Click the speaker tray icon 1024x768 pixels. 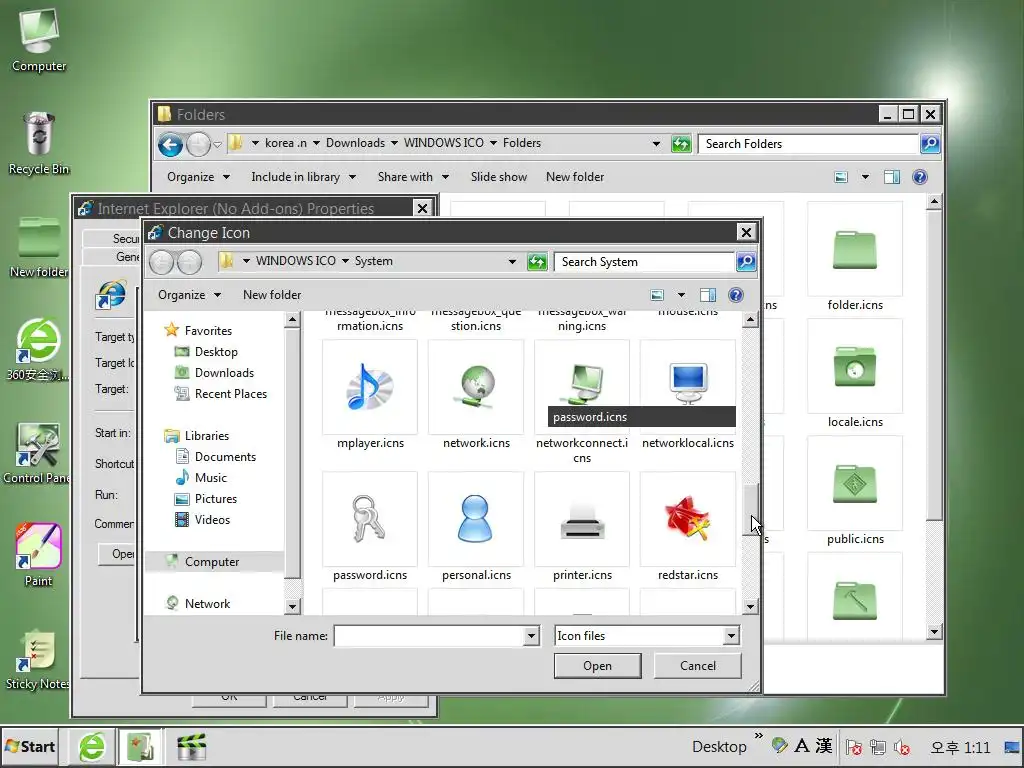(903, 746)
